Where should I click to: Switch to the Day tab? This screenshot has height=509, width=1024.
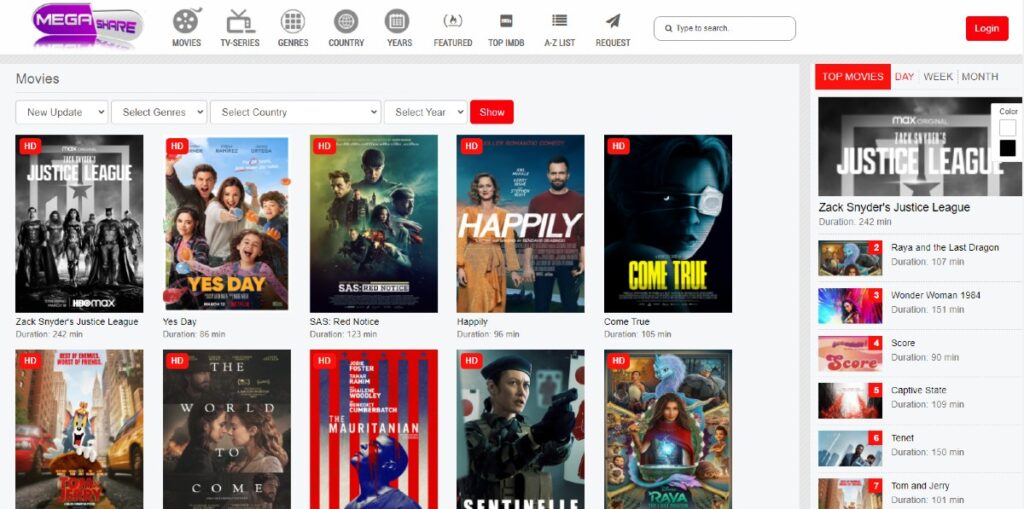click(x=904, y=76)
